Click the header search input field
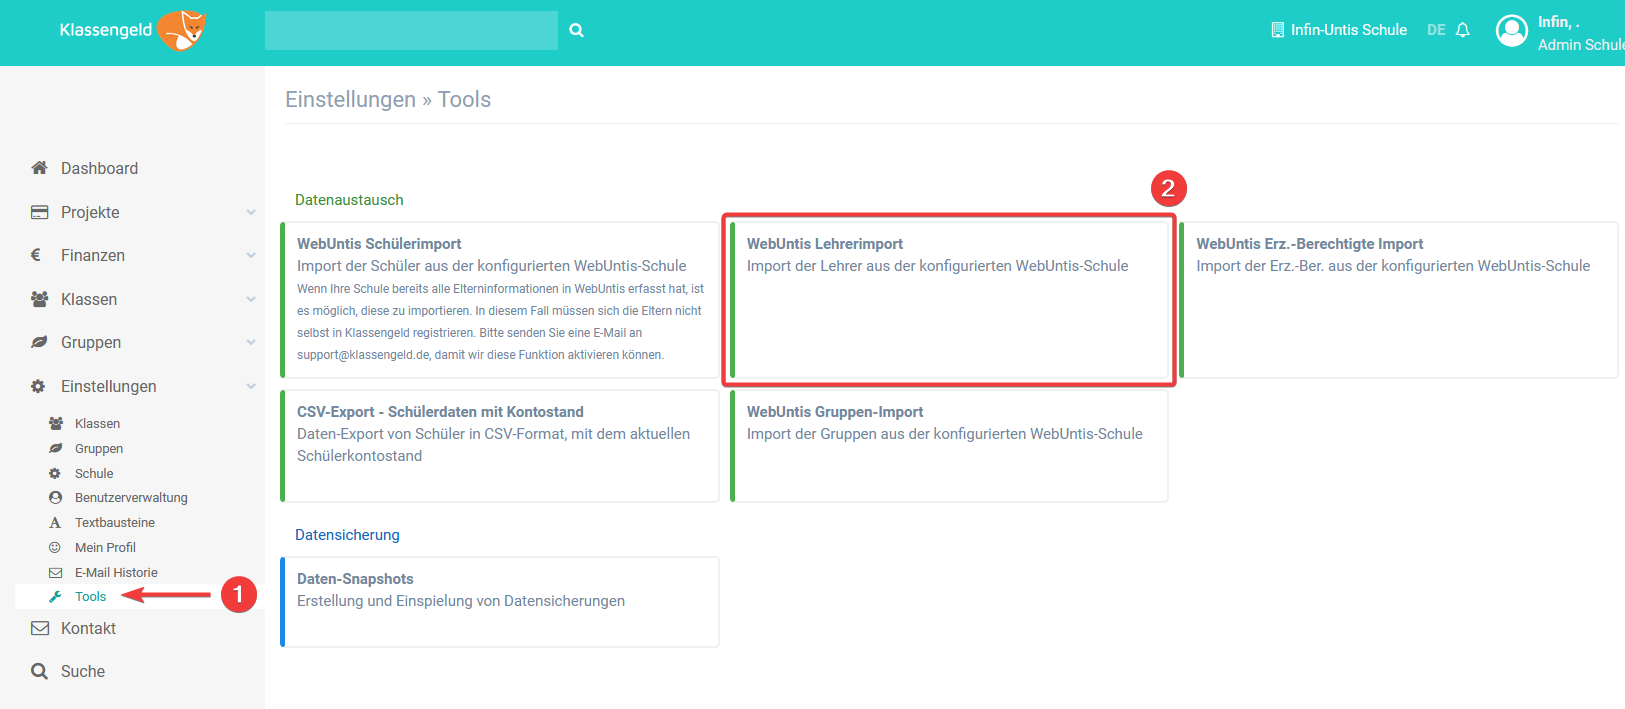1625x709 pixels. pos(411,30)
